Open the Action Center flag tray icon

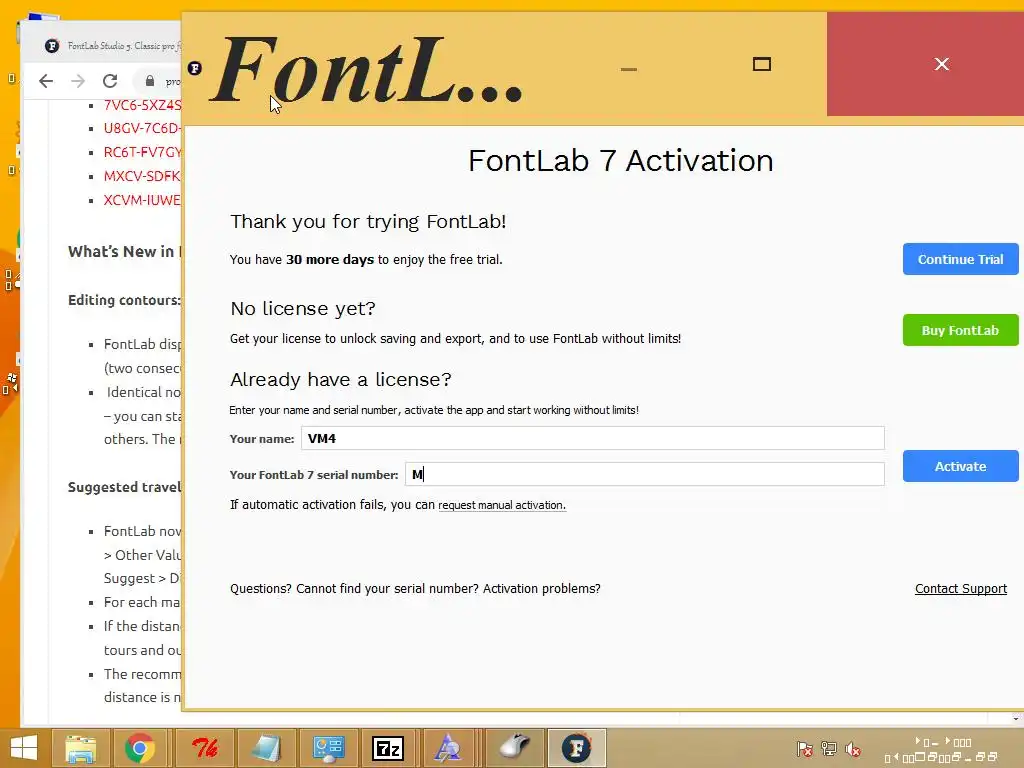[x=805, y=749]
